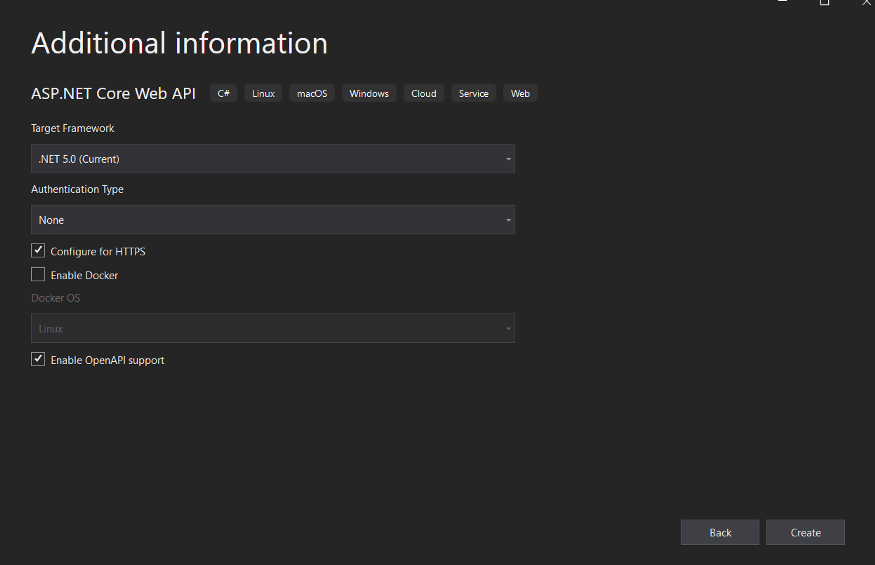This screenshot has width=875, height=565.
Task: Enable the Docker checkbox
Action: [38, 274]
